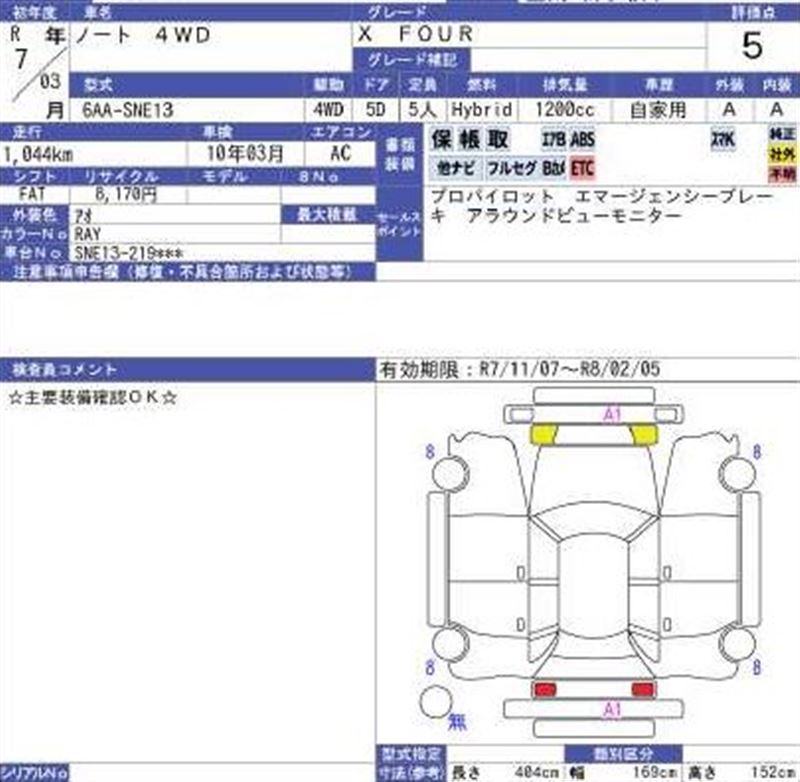
Task: Click the AC air conditioner value
Action: coord(340,153)
